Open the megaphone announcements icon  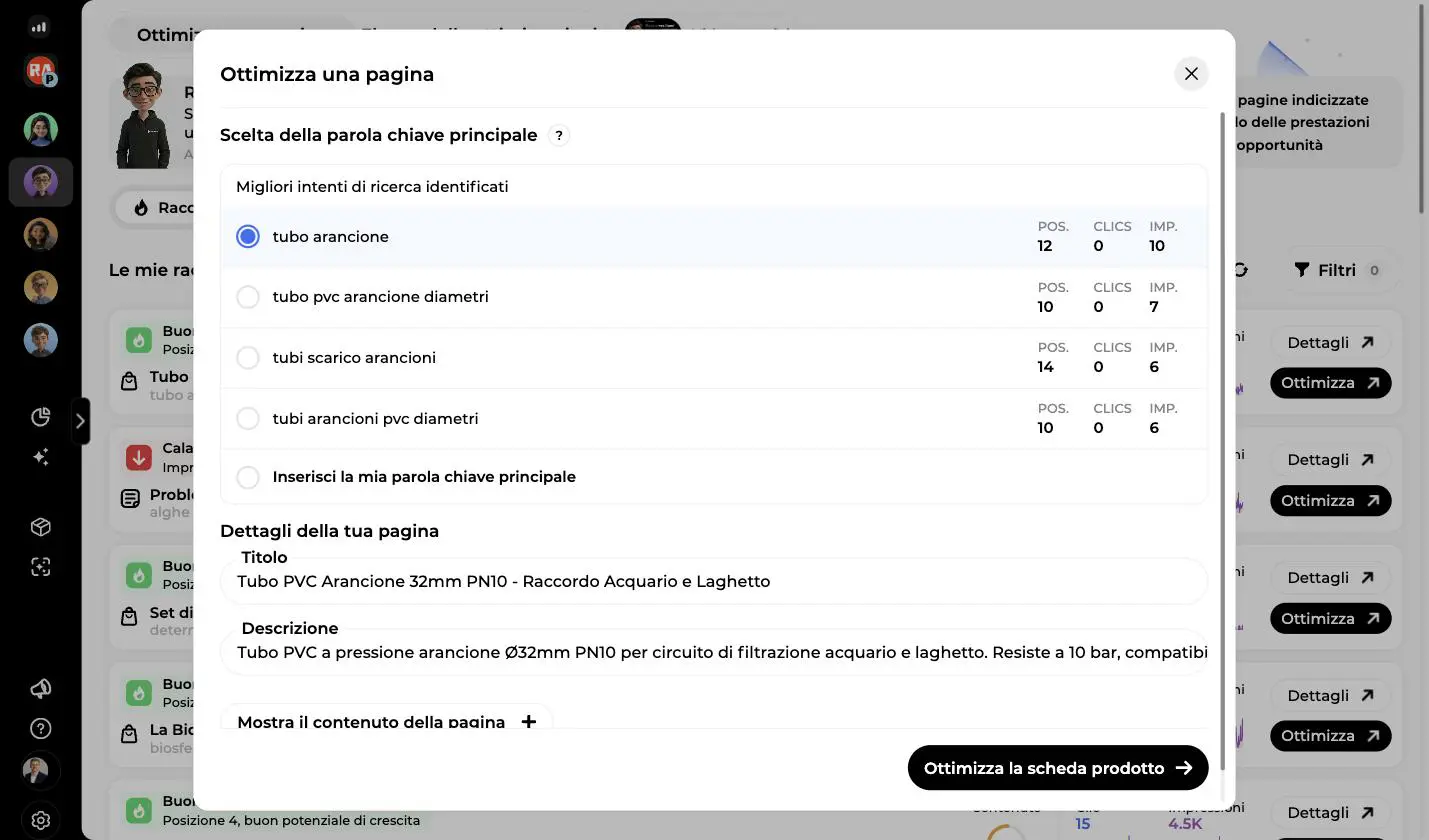[41, 689]
